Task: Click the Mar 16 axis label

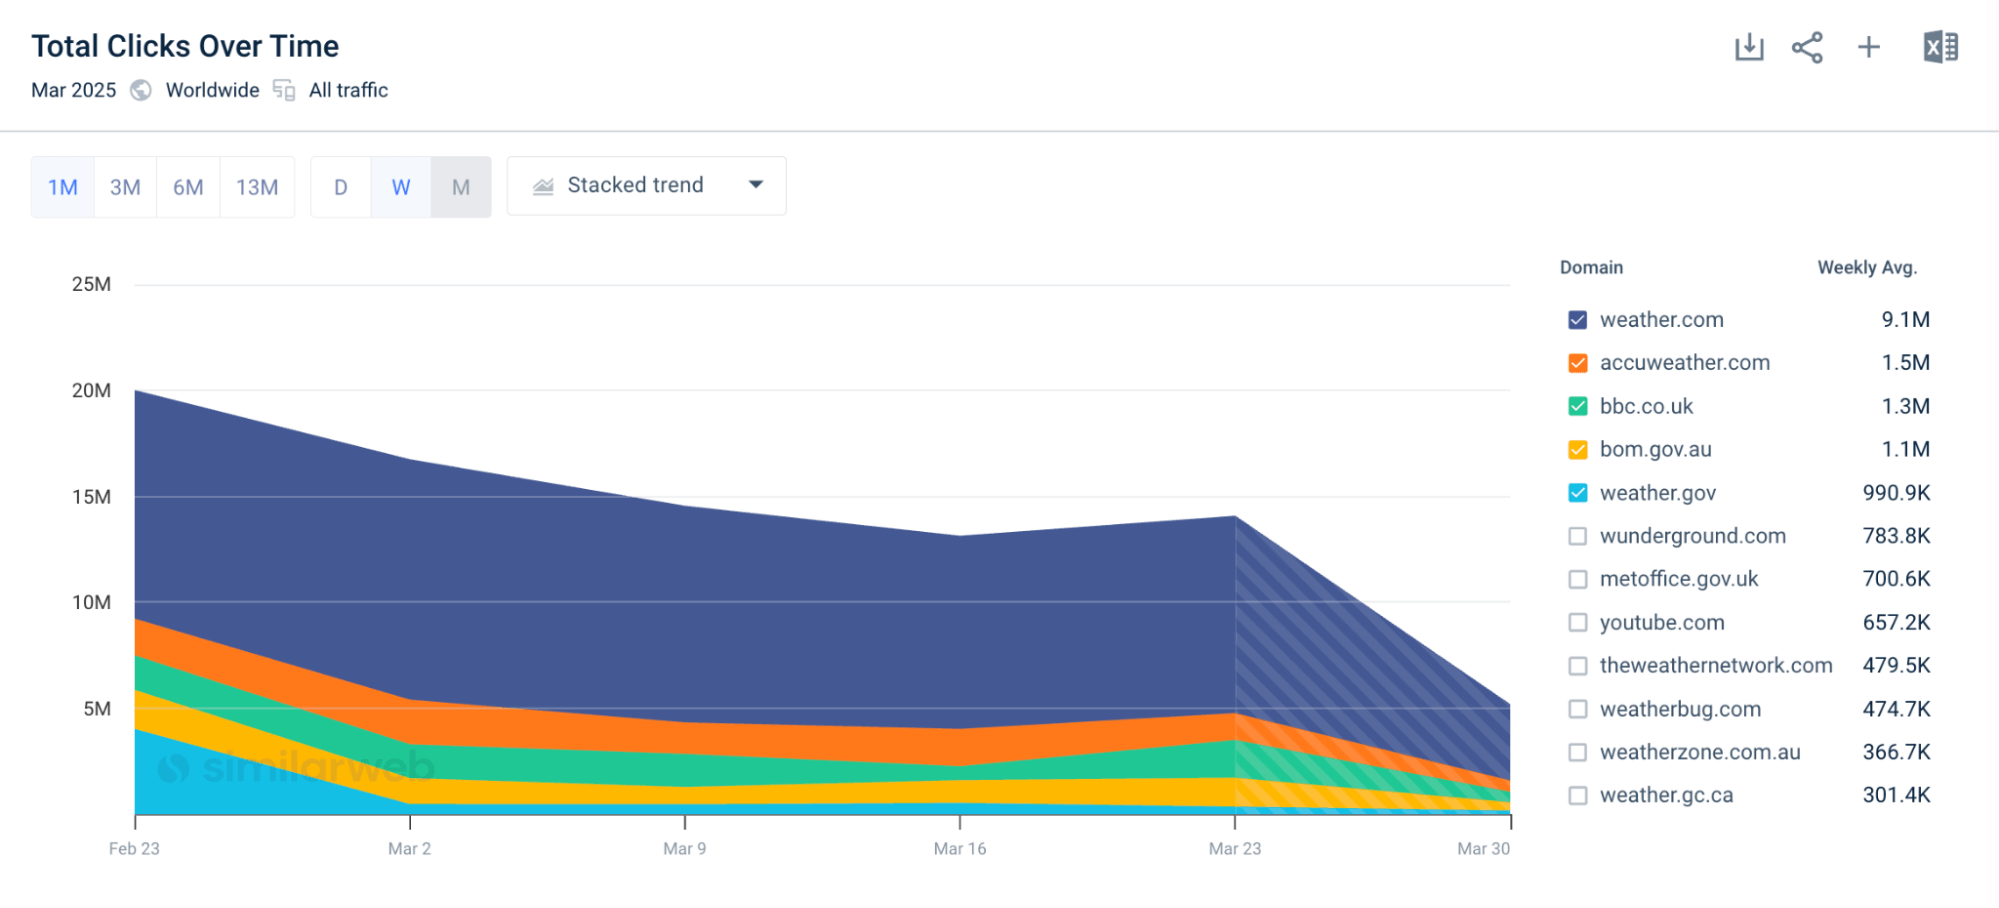Action: [960, 848]
